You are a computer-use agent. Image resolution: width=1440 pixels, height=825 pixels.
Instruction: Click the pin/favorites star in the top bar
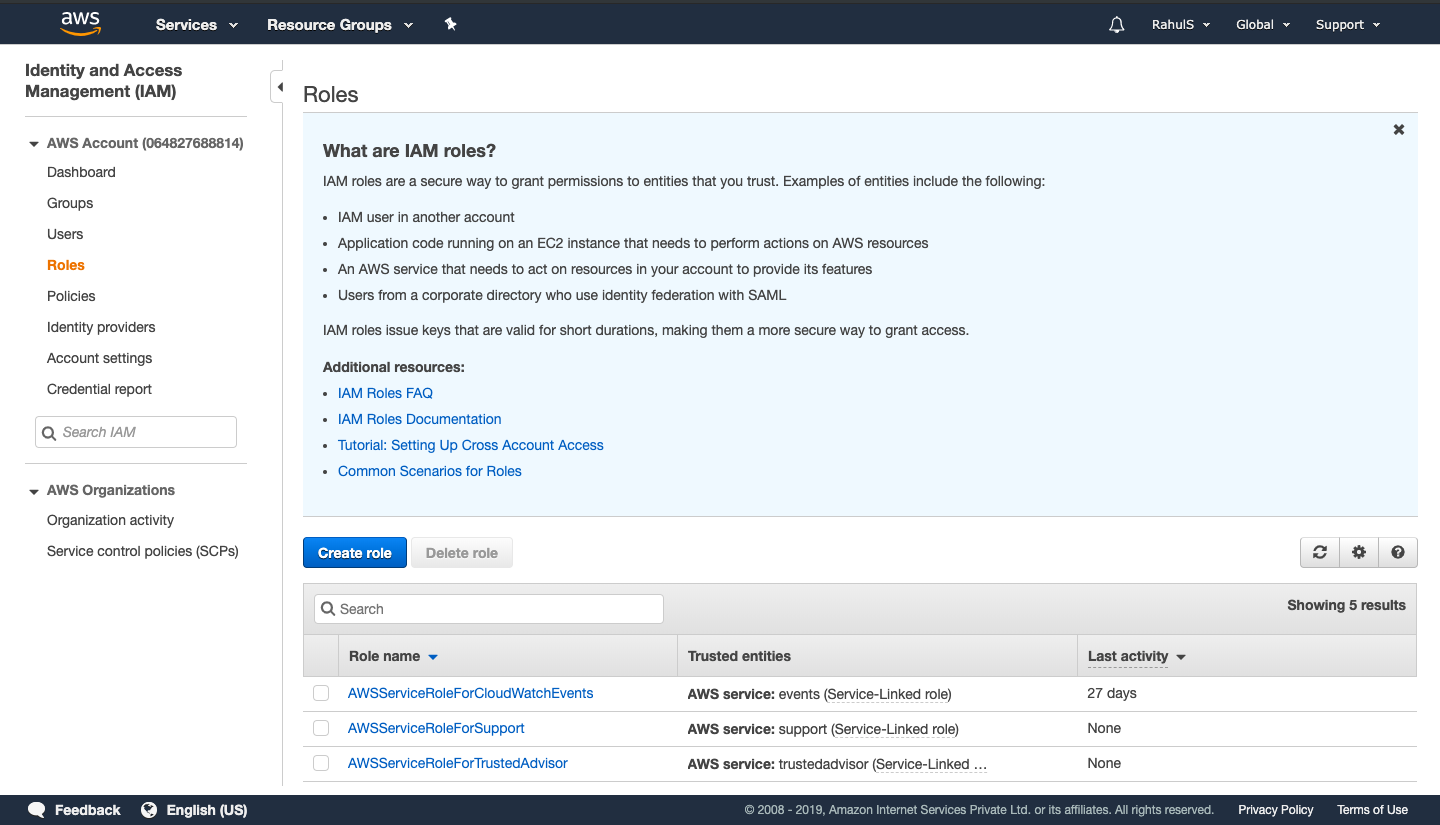tap(450, 24)
